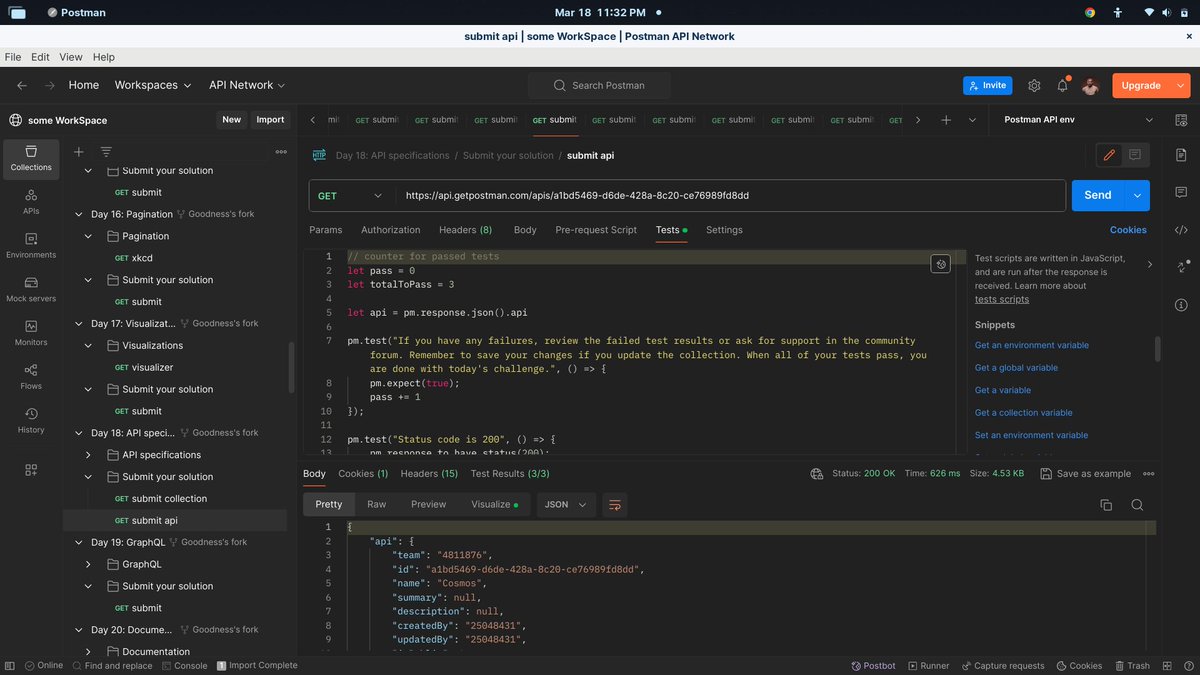
Task: Open the API Network dropdown
Action: point(247,85)
